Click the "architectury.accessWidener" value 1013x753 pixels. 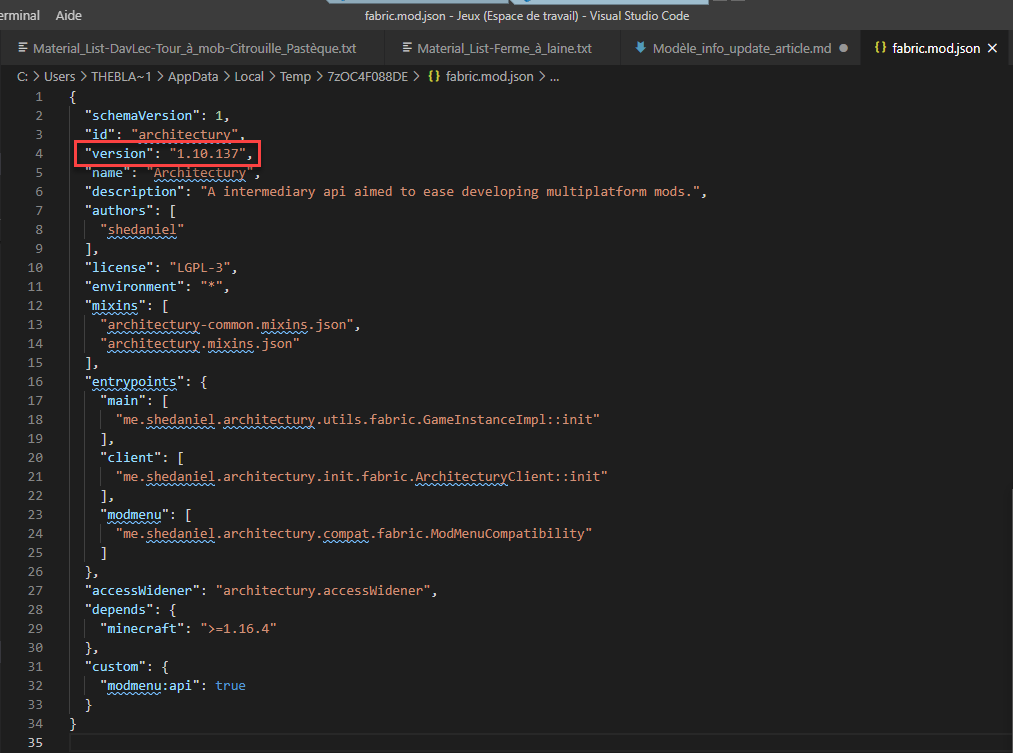[x=323, y=590]
